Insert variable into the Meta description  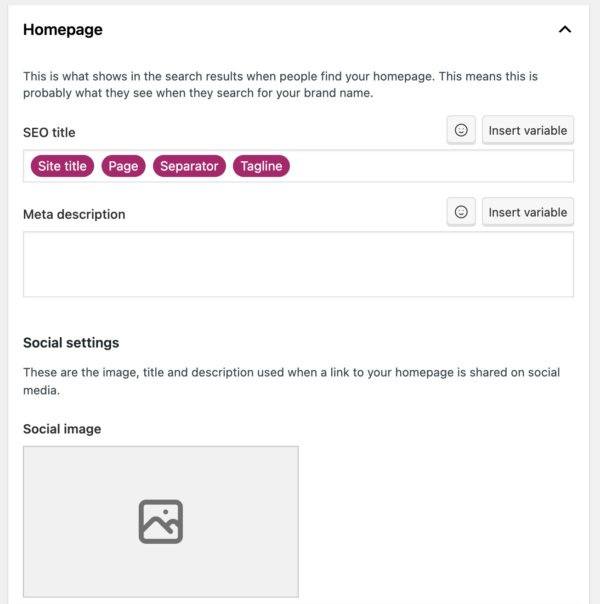point(528,212)
